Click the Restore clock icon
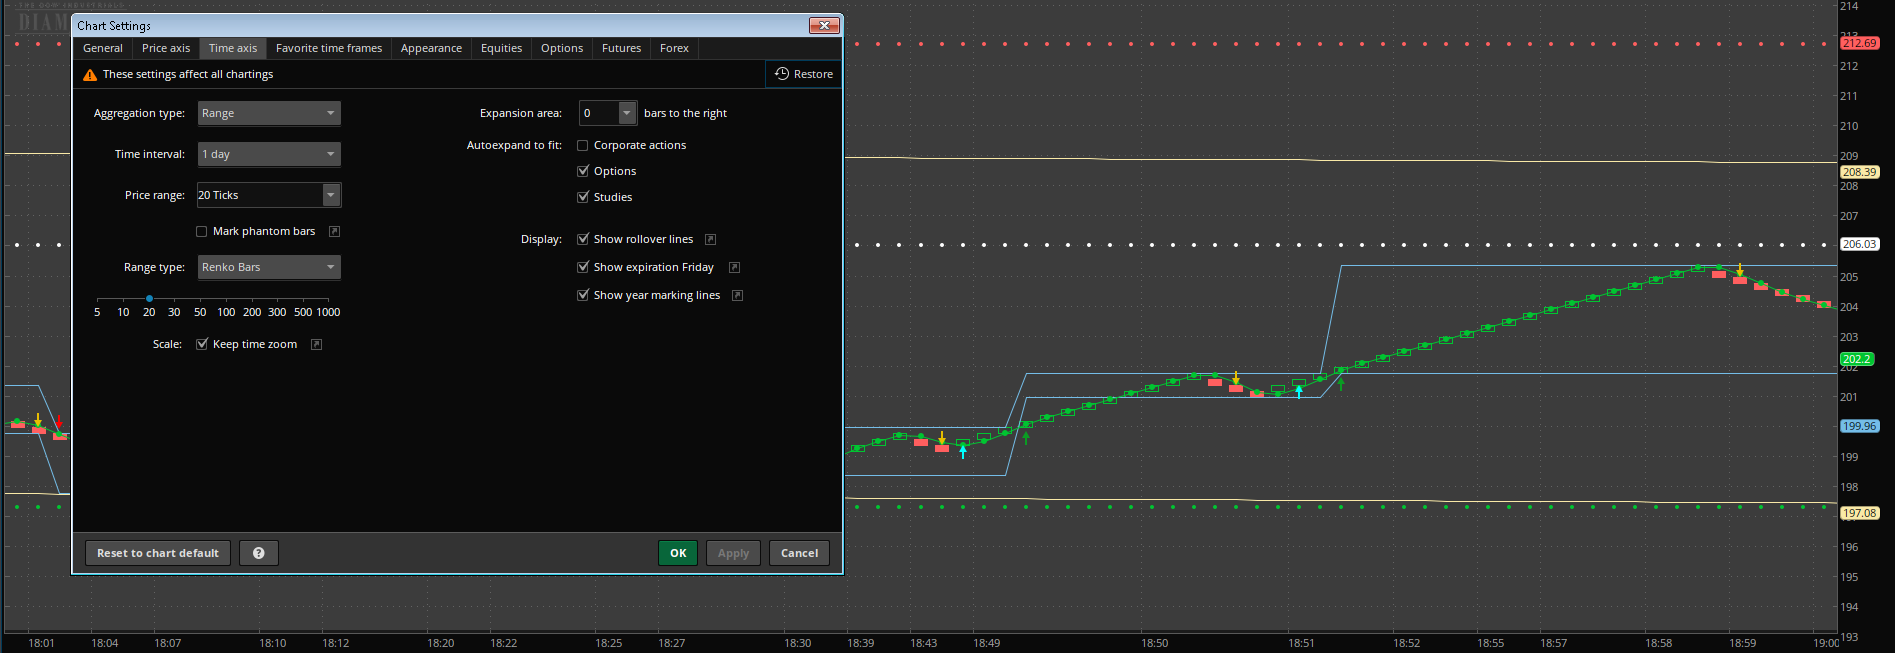 782,74
